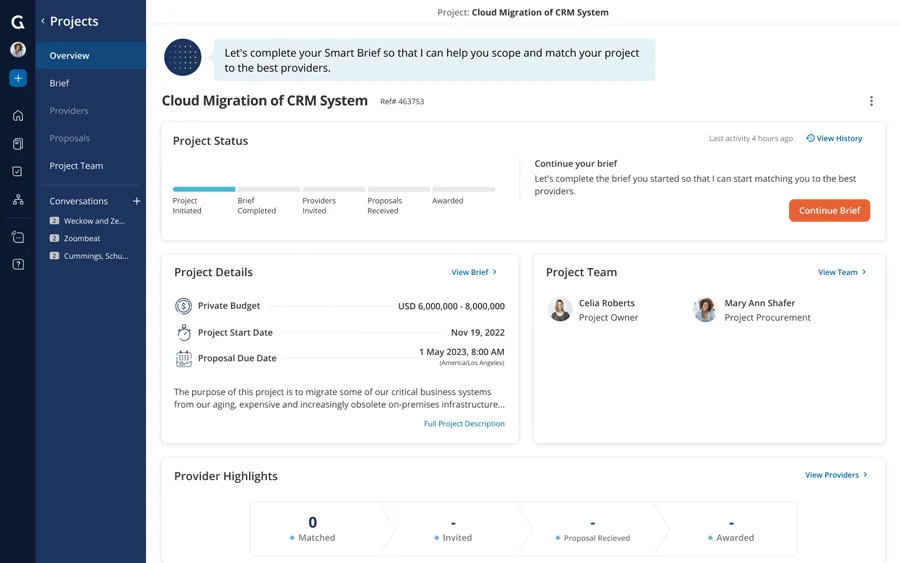Open View Team in Project Team card
The image size is (900, 563).
pos(842,272)
